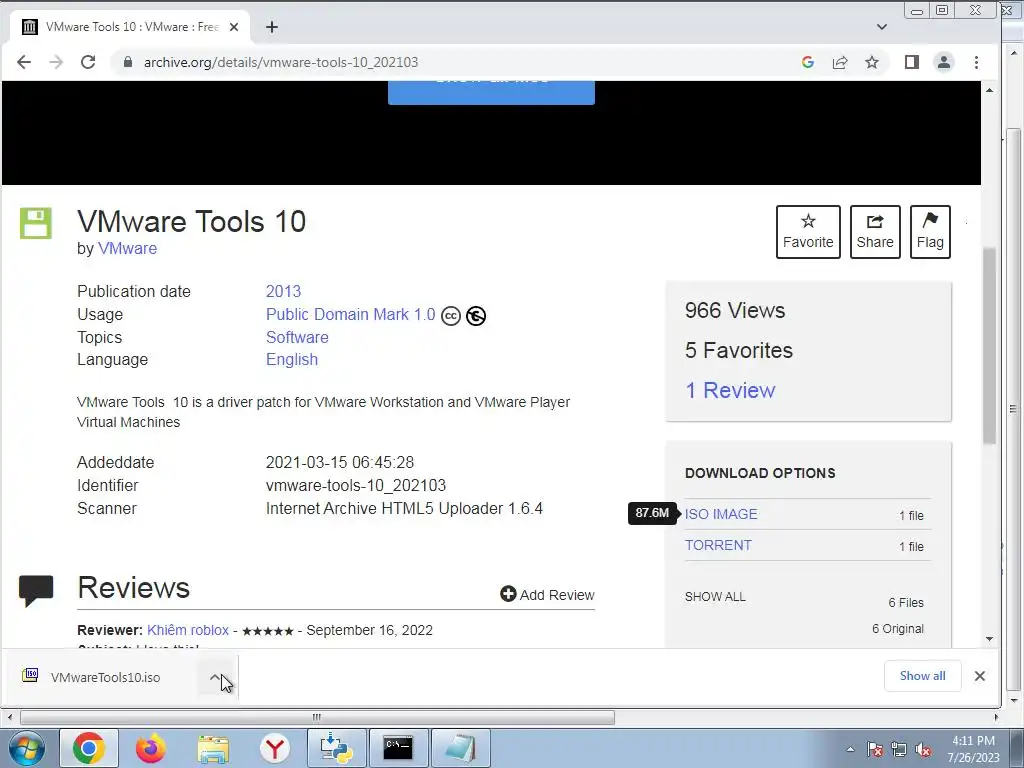Click the Chrome taskbar icon
Image resolution: width=1024 pixels, height=768 pixels.
(89, 748)
